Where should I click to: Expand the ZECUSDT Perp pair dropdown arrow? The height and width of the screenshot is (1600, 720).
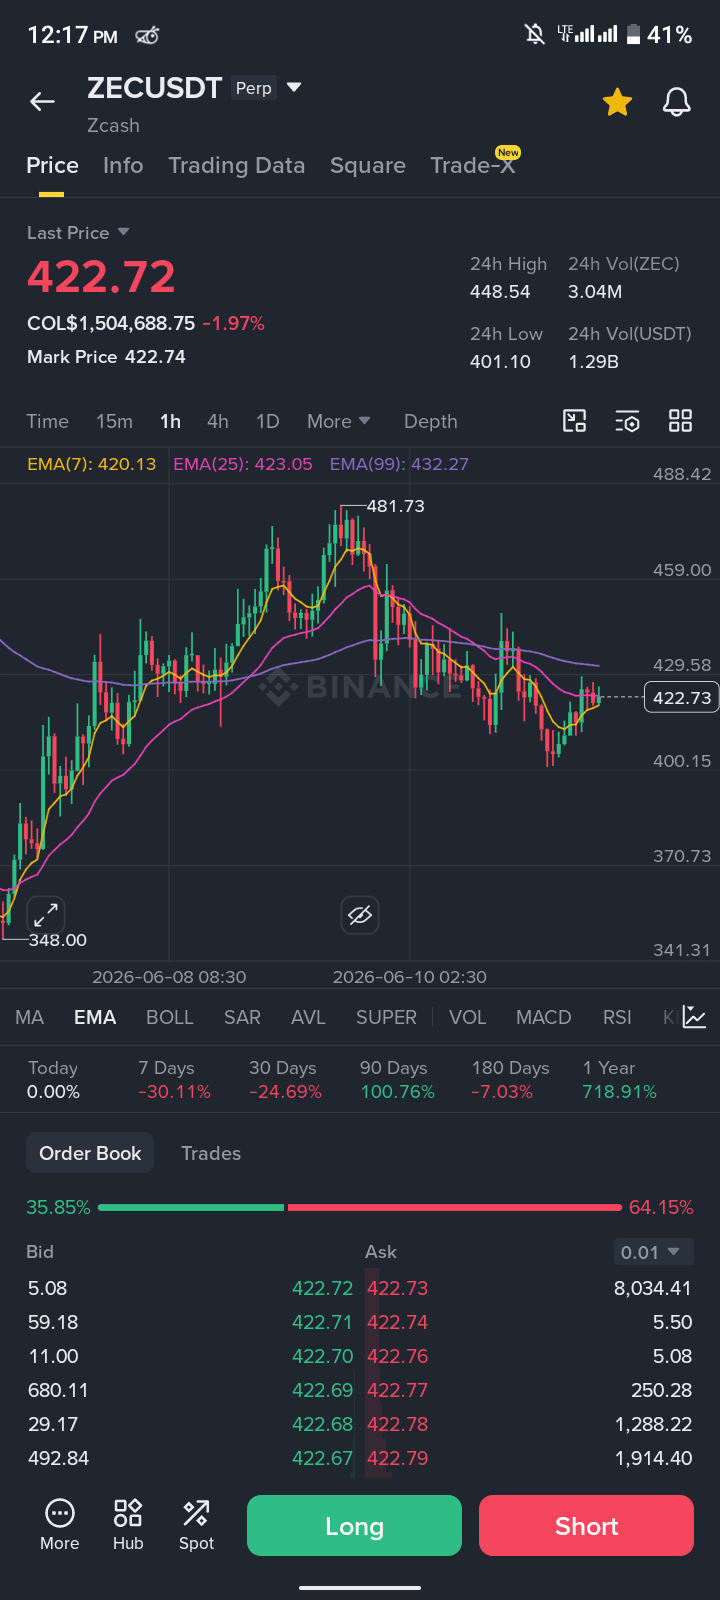294,87
